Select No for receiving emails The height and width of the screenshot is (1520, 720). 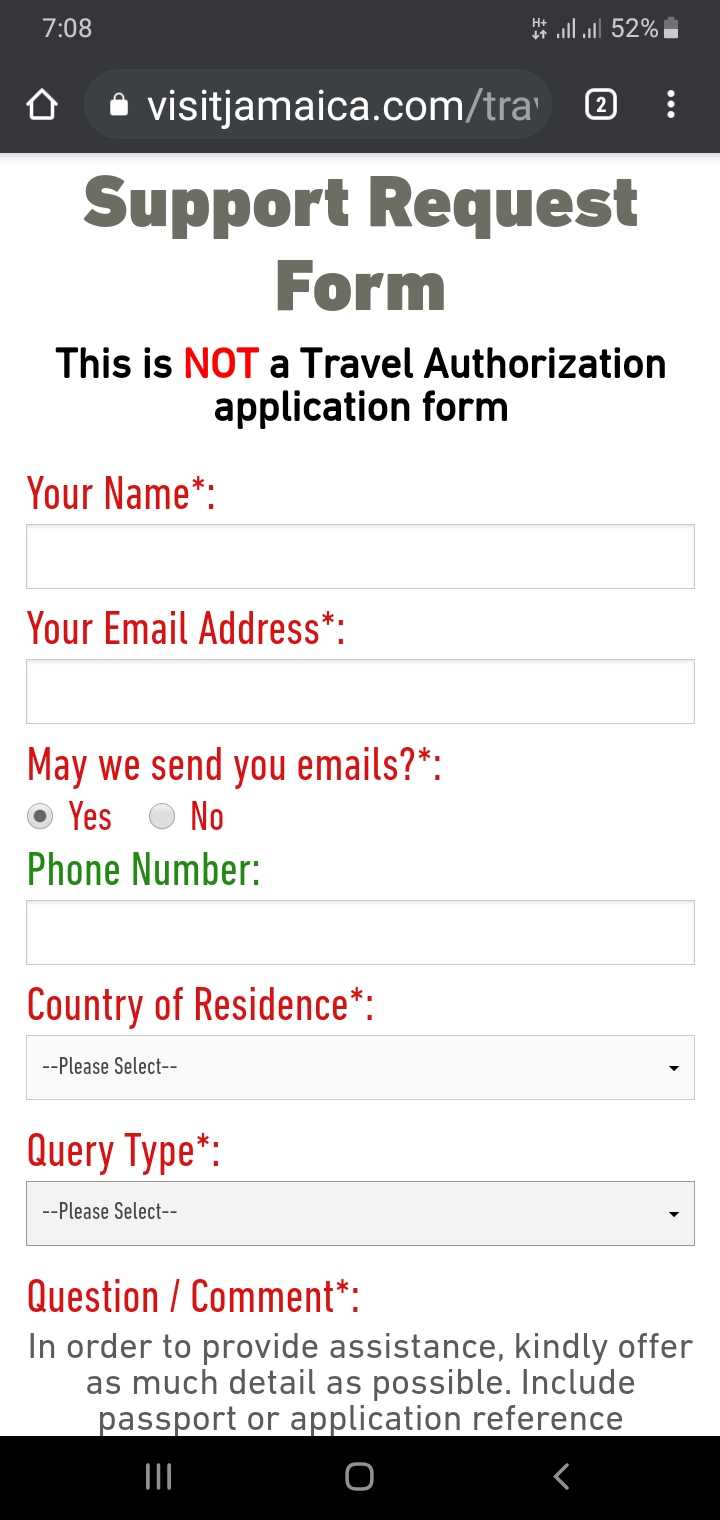point(162,817)
